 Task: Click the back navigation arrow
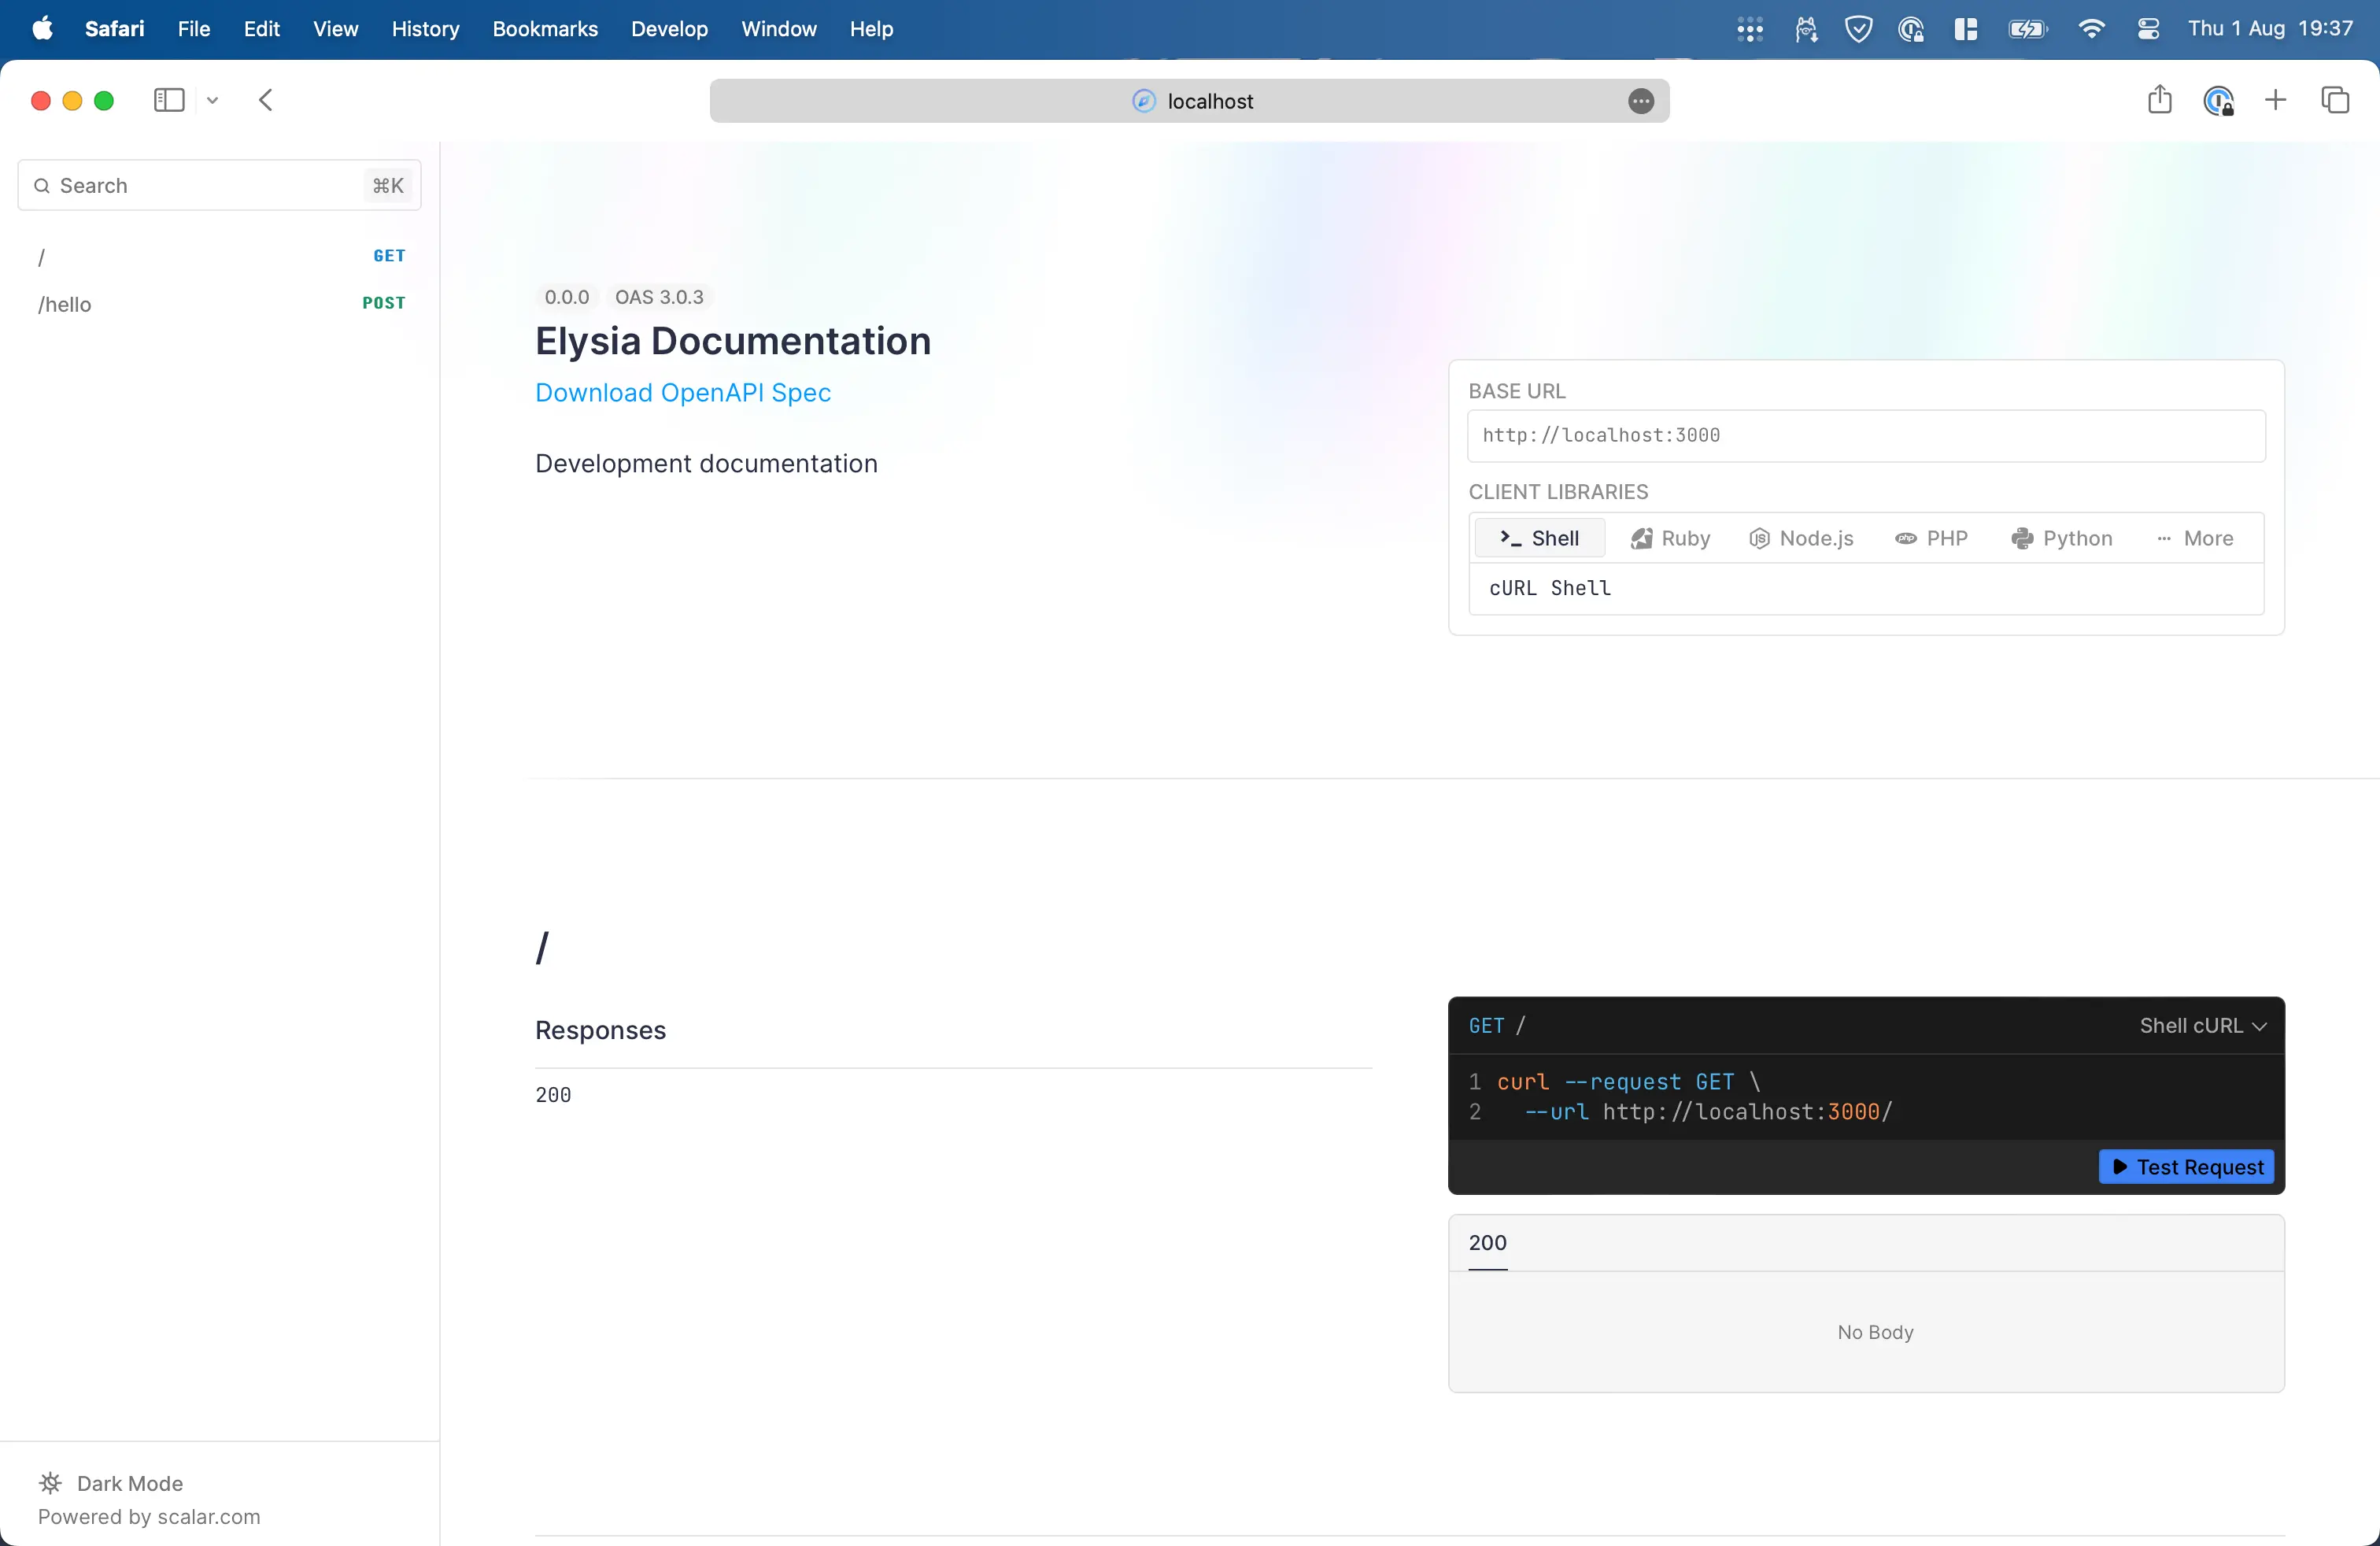point(265,100)
